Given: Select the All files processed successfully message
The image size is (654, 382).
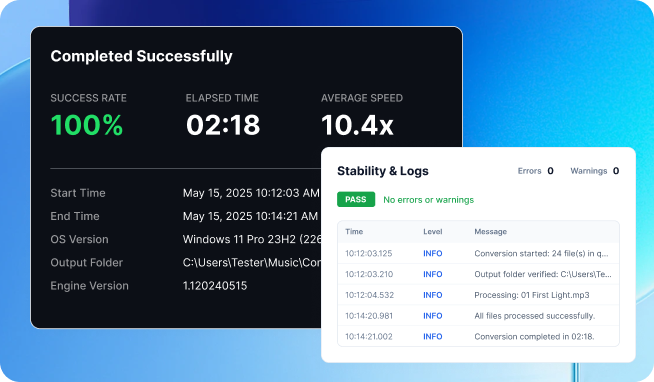Looking at the screenshot, I should (535, 316).
